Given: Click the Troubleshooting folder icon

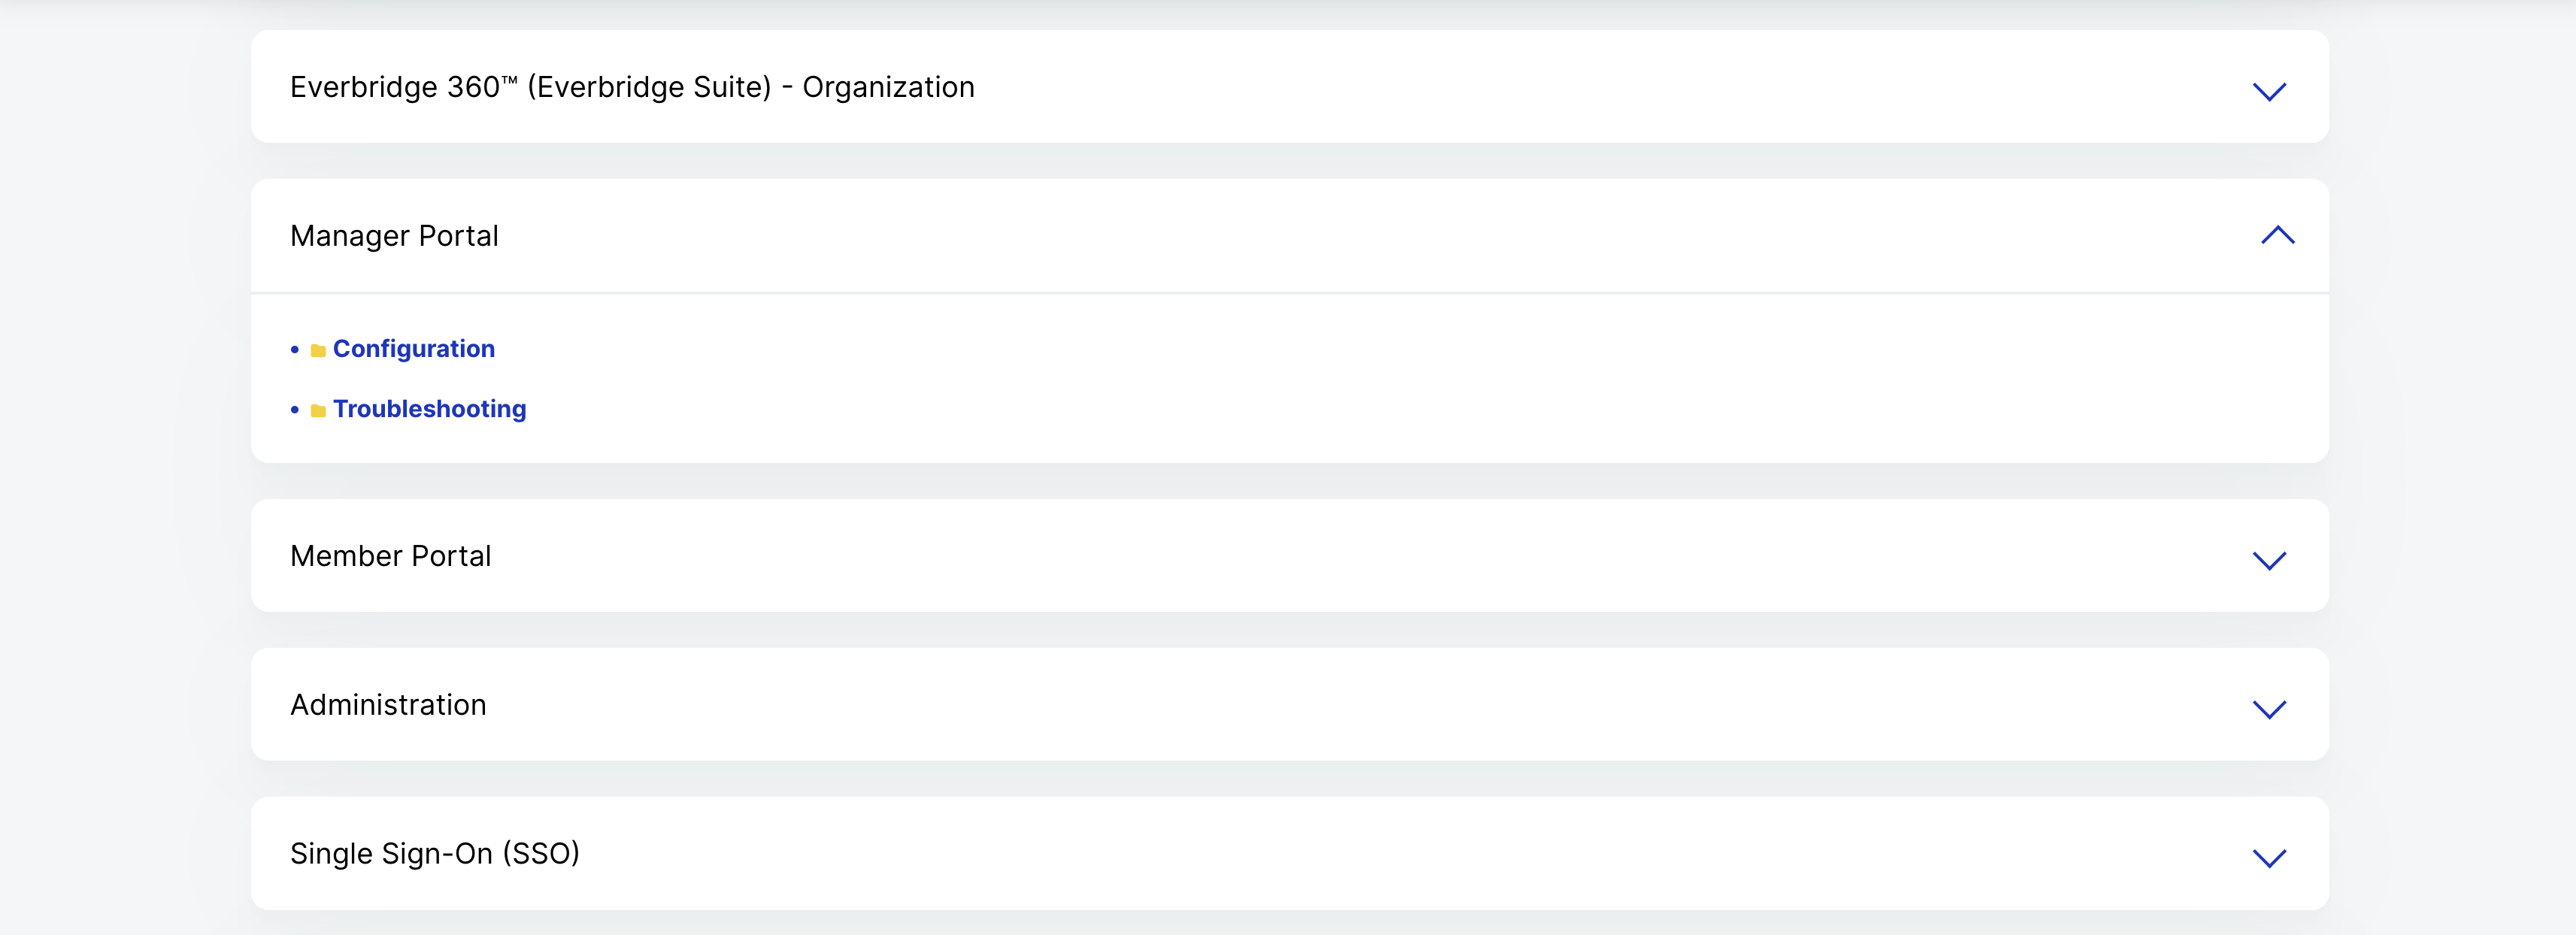Looking at the screenshot, I should click(x=318, y=410).
